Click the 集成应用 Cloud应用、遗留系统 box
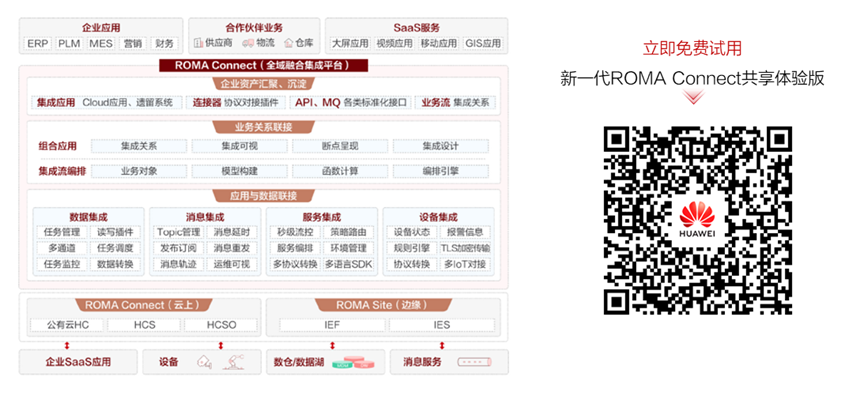The image size is (864, 400). (x=107, y=102)
